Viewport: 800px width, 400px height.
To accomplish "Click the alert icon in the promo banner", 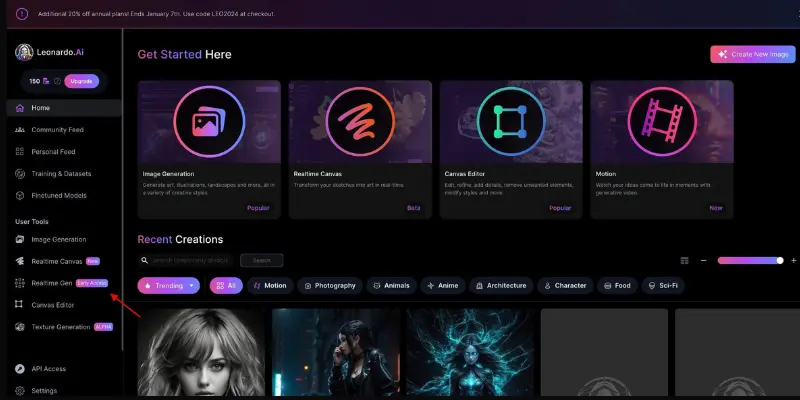I will [x=22, y=14].
